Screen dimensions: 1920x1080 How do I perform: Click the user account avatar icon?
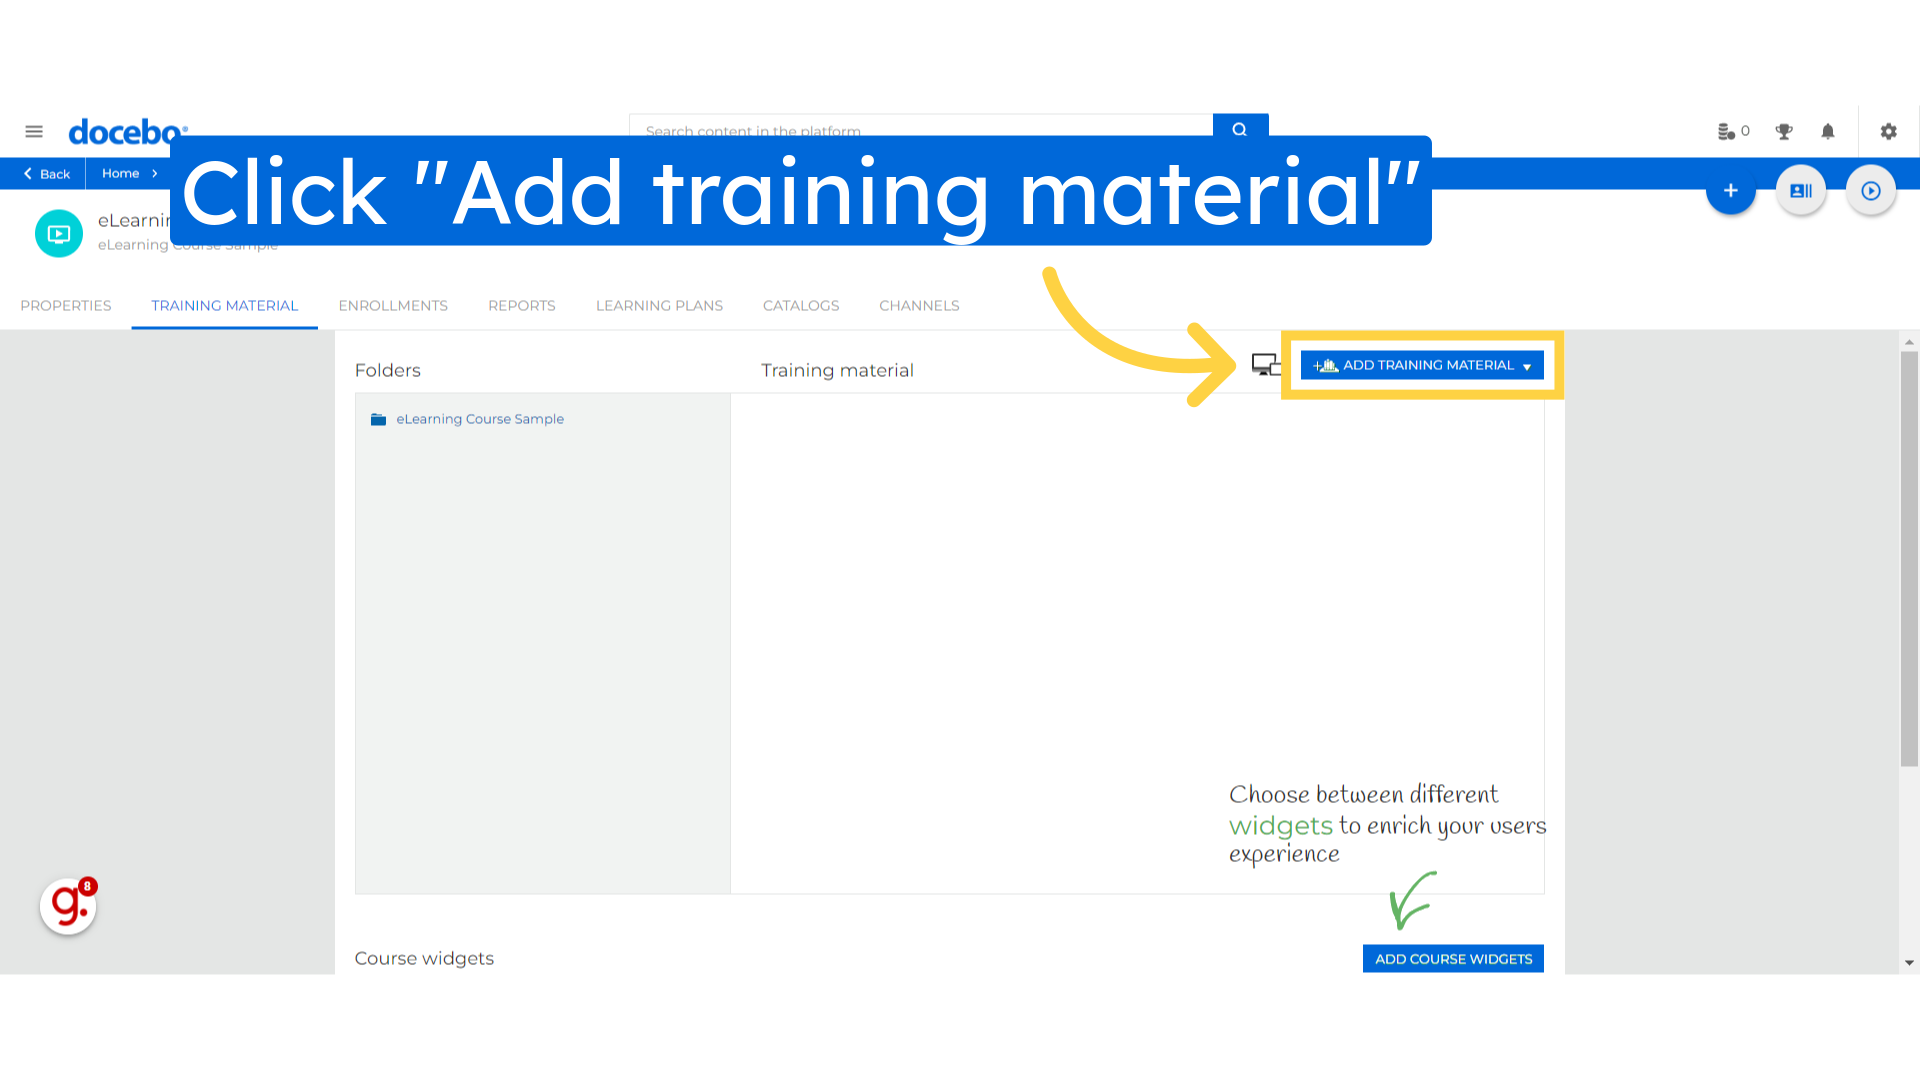(x=1800, y=191)
